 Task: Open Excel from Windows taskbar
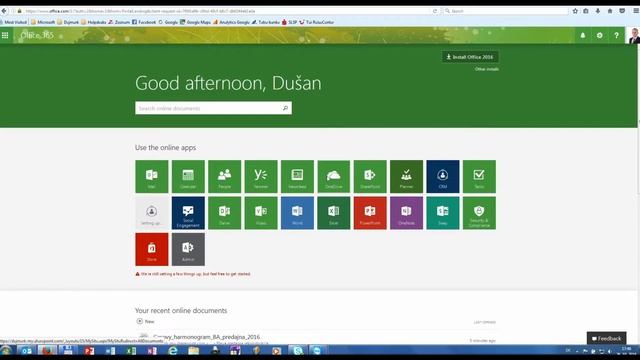[131, 351]
